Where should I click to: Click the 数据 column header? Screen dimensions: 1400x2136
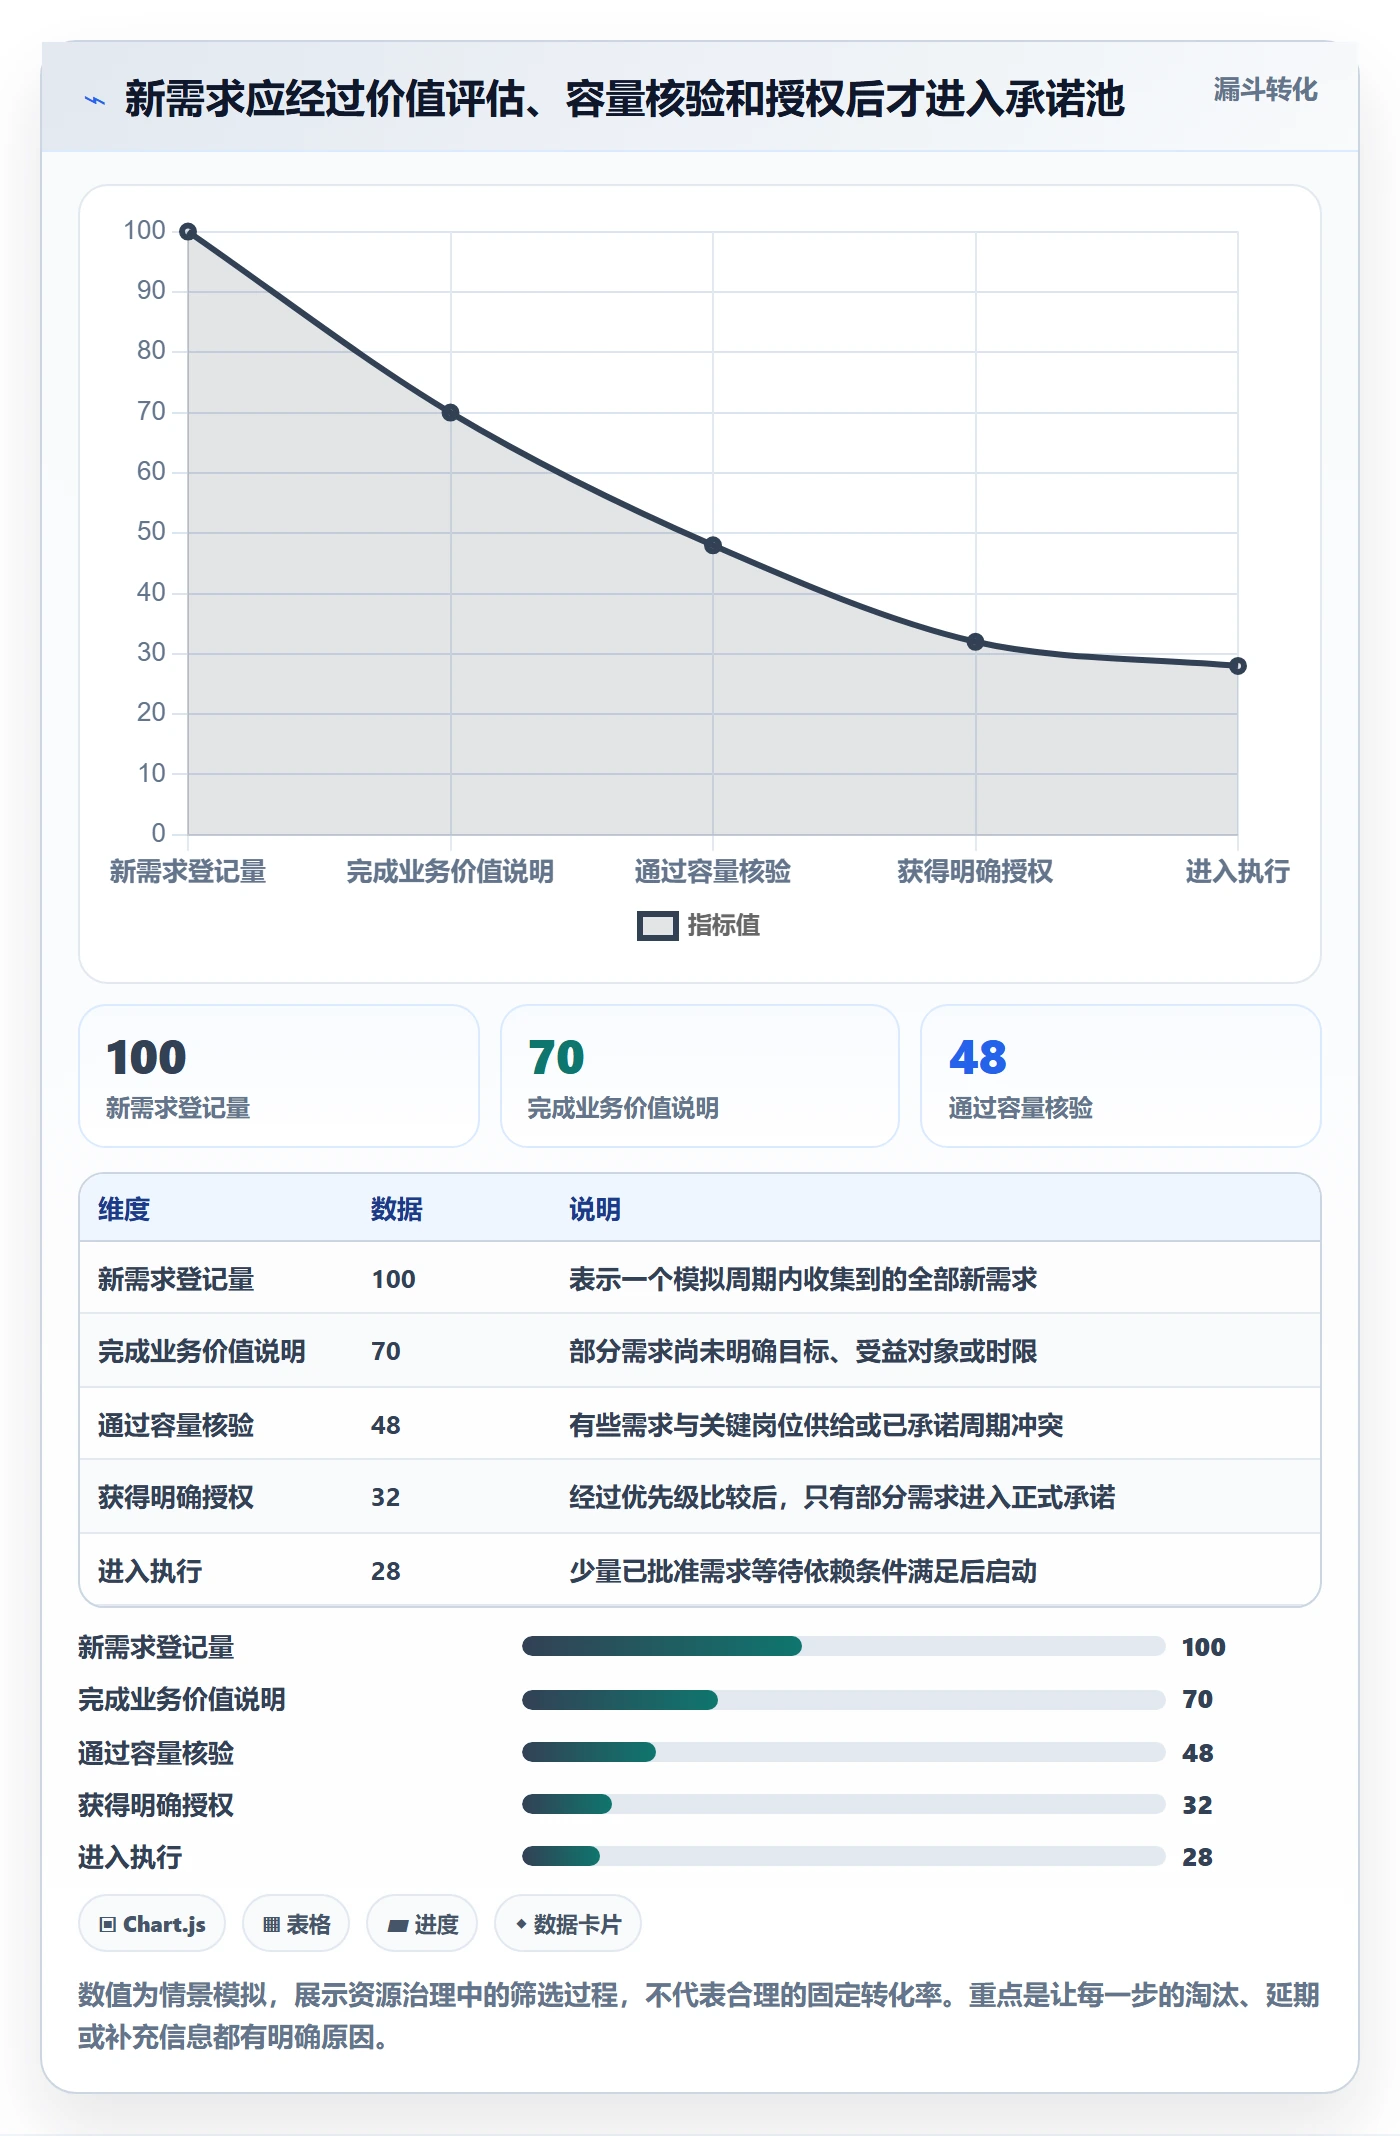pyautogui.click(x=397, y=1209)
